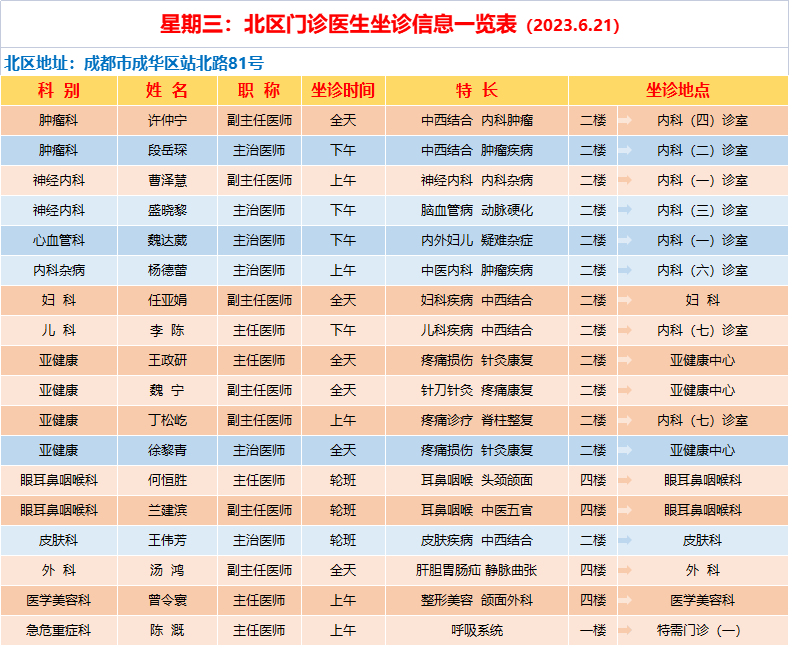Screen dimensions: 796x646
Task: Click 下午 in 魏达葳's row
Action: coord(343,240)
